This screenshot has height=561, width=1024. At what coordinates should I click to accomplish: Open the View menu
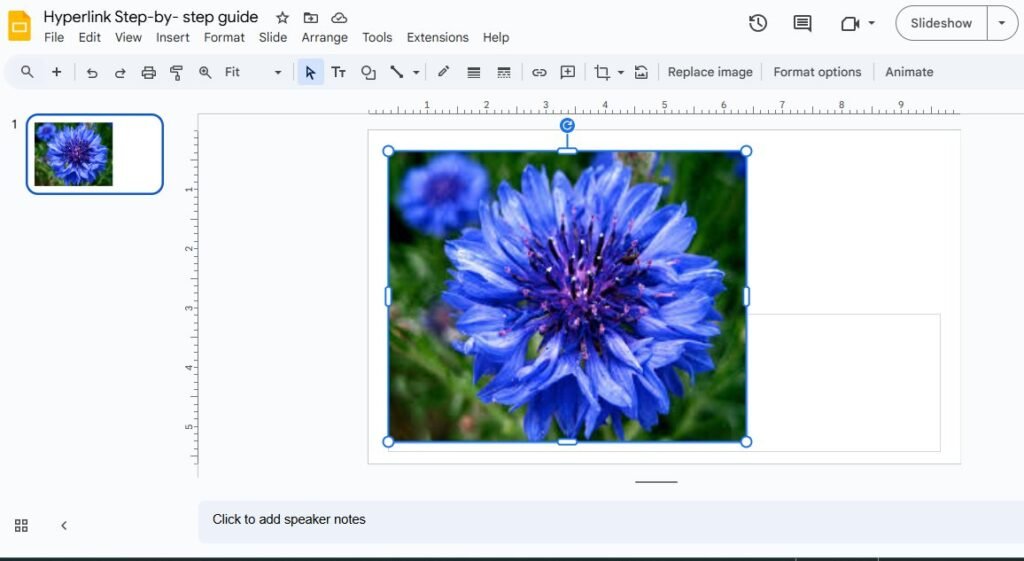128,37
